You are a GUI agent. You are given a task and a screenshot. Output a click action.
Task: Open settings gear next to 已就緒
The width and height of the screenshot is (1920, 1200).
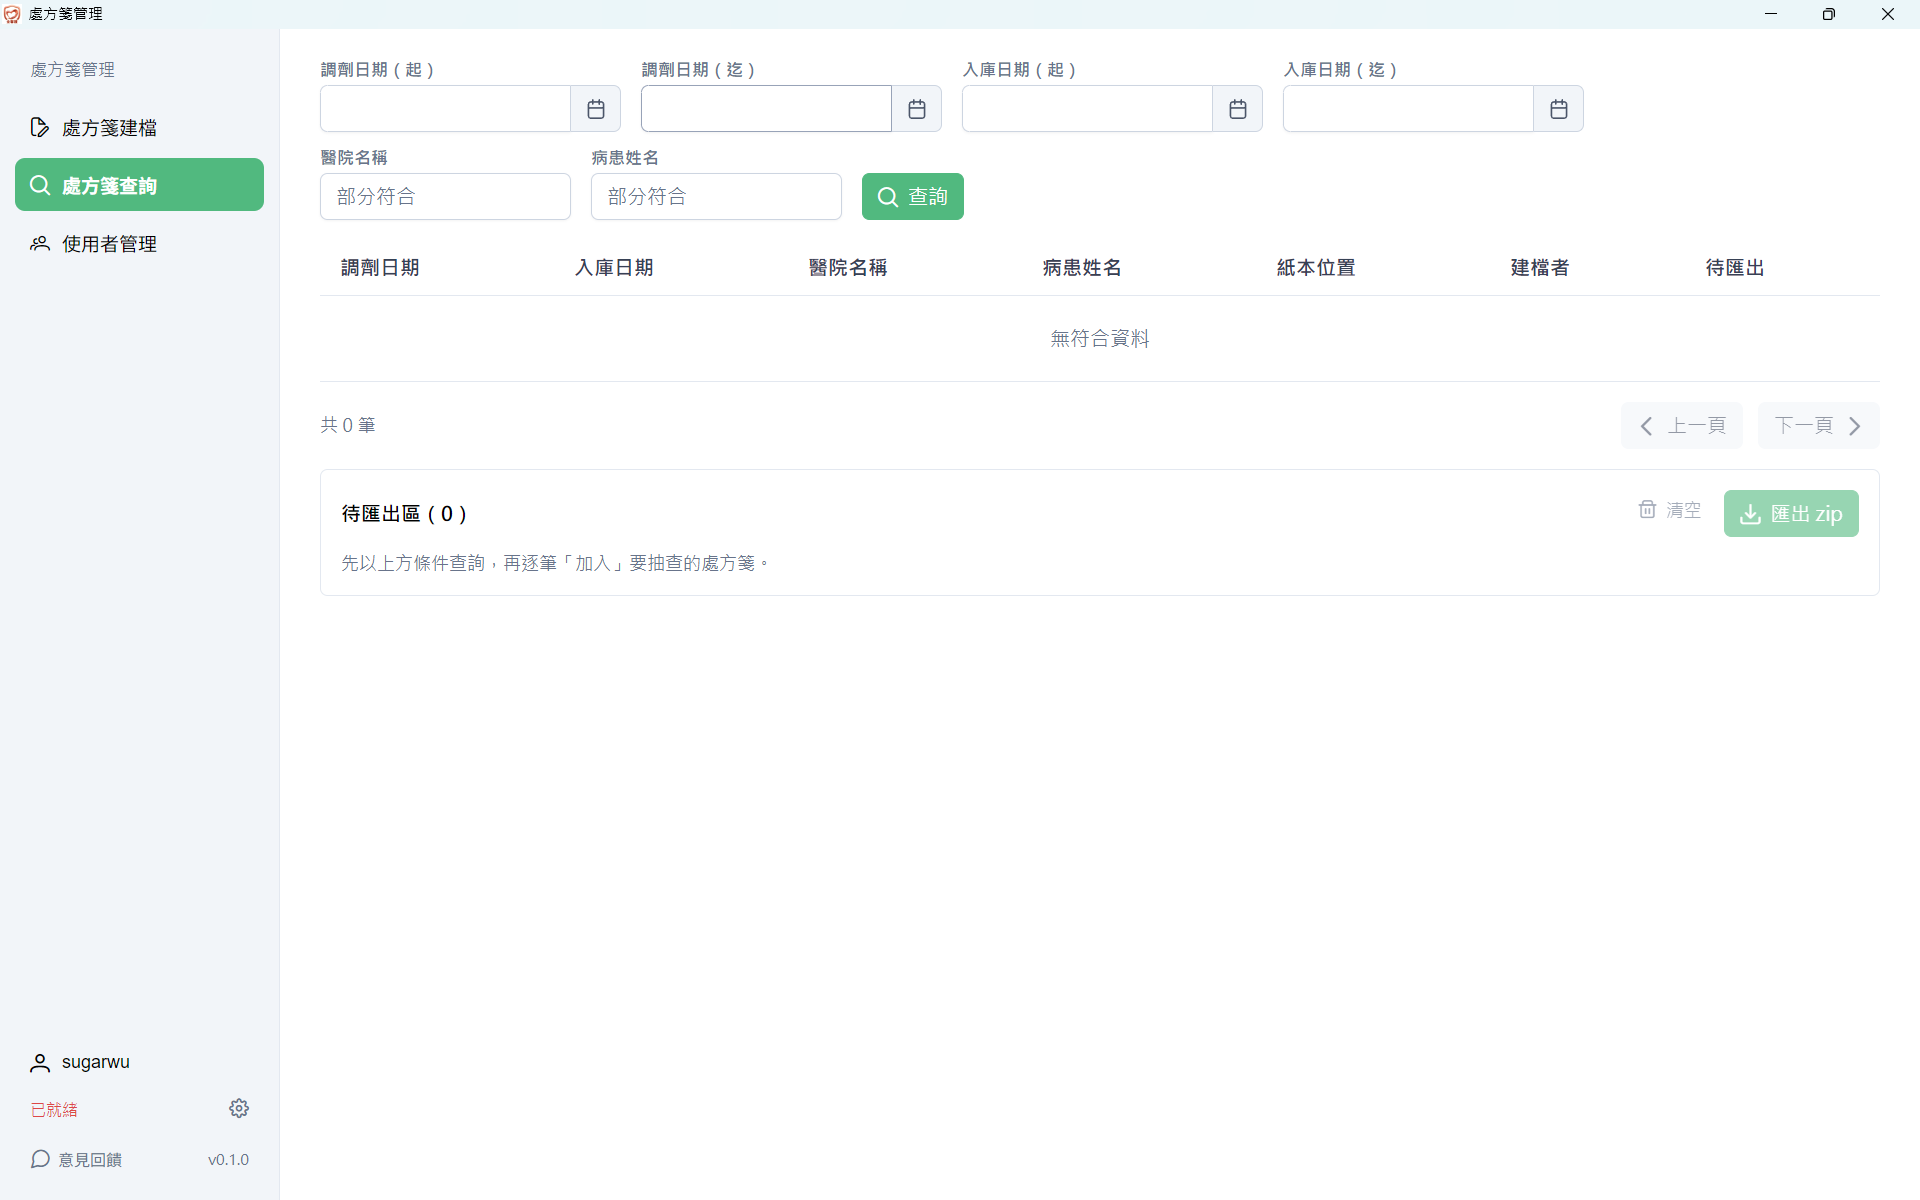click(239, 1108)
